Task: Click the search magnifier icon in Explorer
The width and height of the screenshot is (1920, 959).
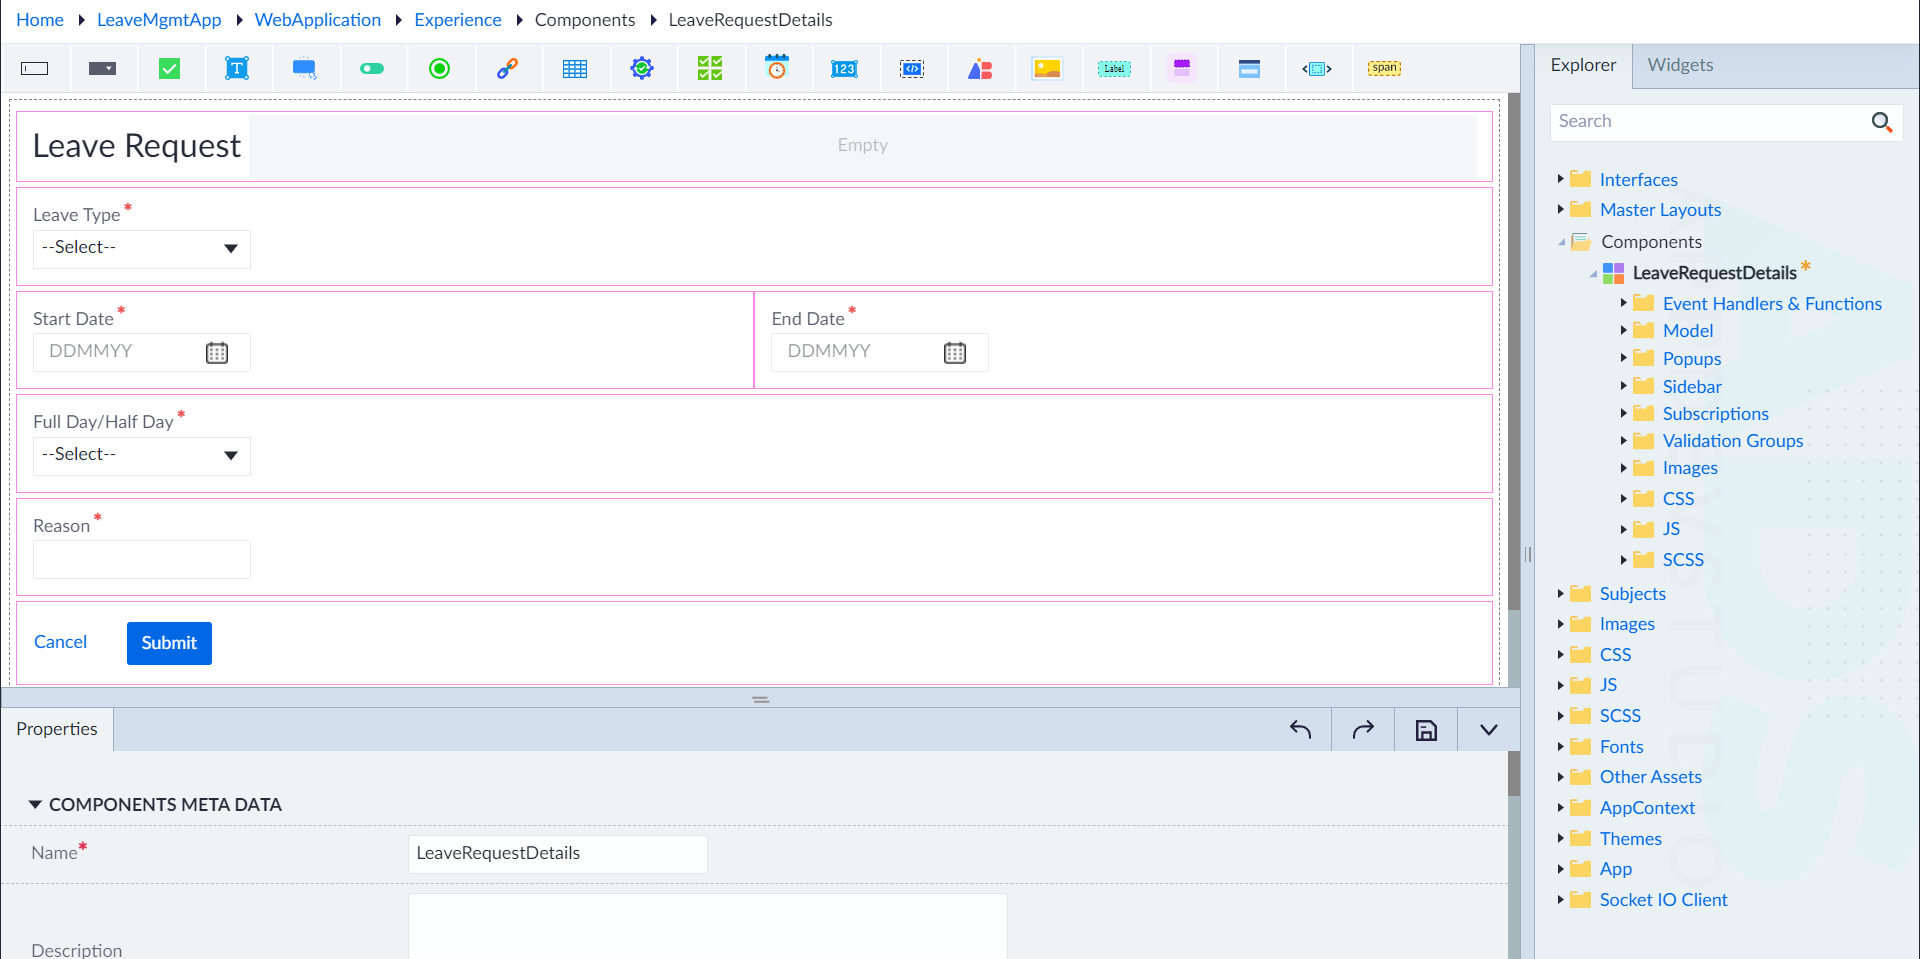Action: [1881, 122]
